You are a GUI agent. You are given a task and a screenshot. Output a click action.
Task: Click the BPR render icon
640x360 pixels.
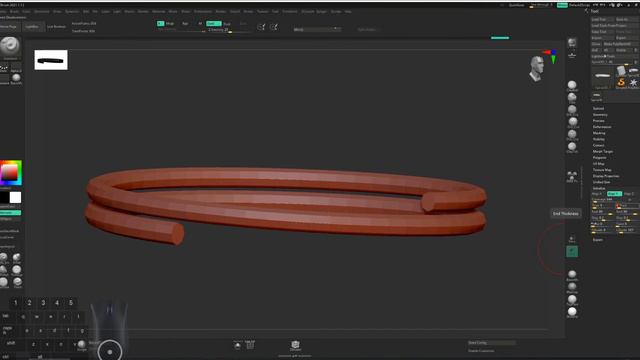[x=572, y=43]
